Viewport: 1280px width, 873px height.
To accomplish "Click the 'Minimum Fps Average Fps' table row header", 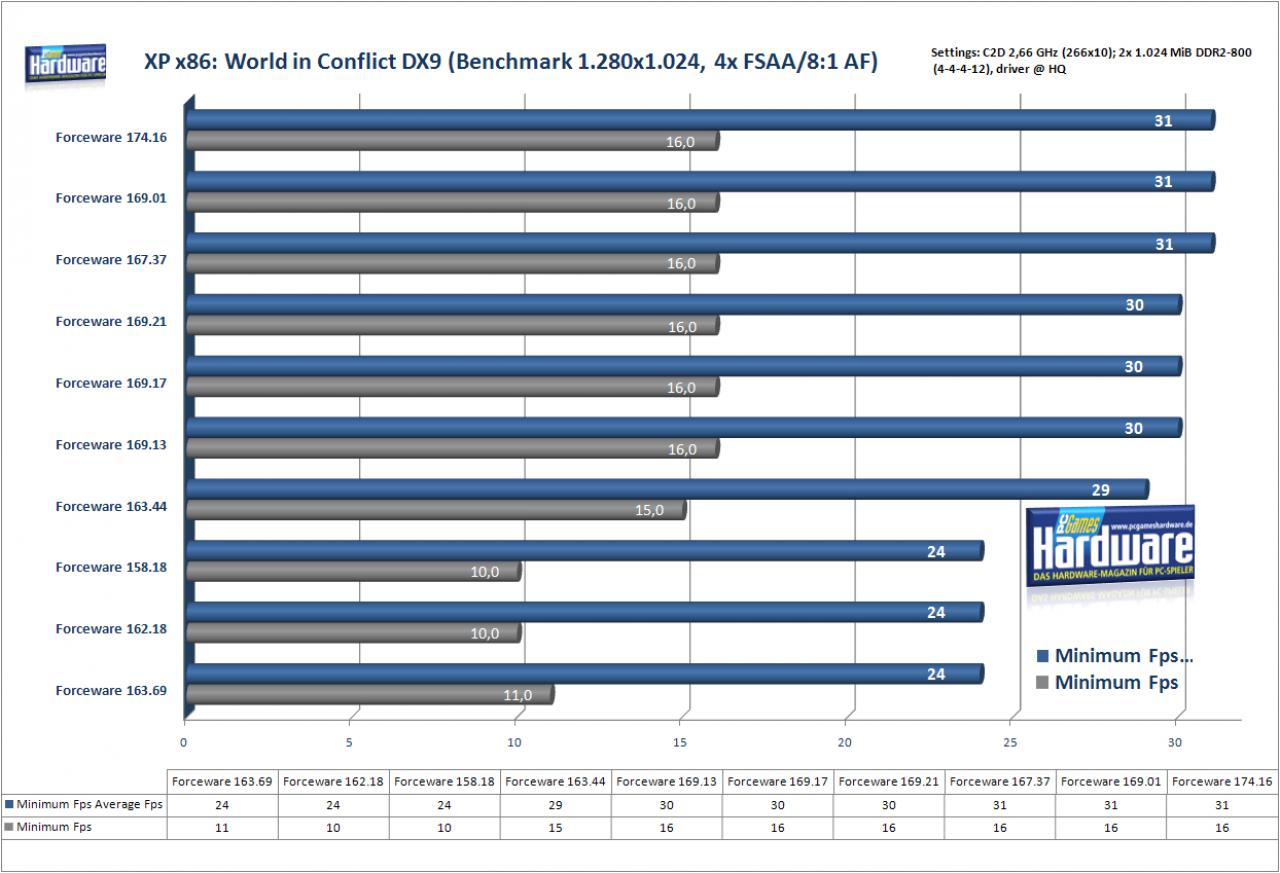I will pyautogui.click(x=84, y=804).
